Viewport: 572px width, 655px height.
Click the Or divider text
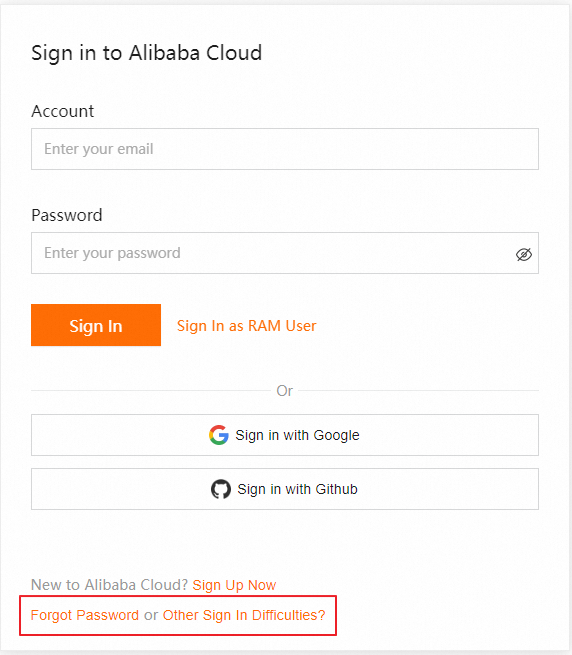(285, 391)
